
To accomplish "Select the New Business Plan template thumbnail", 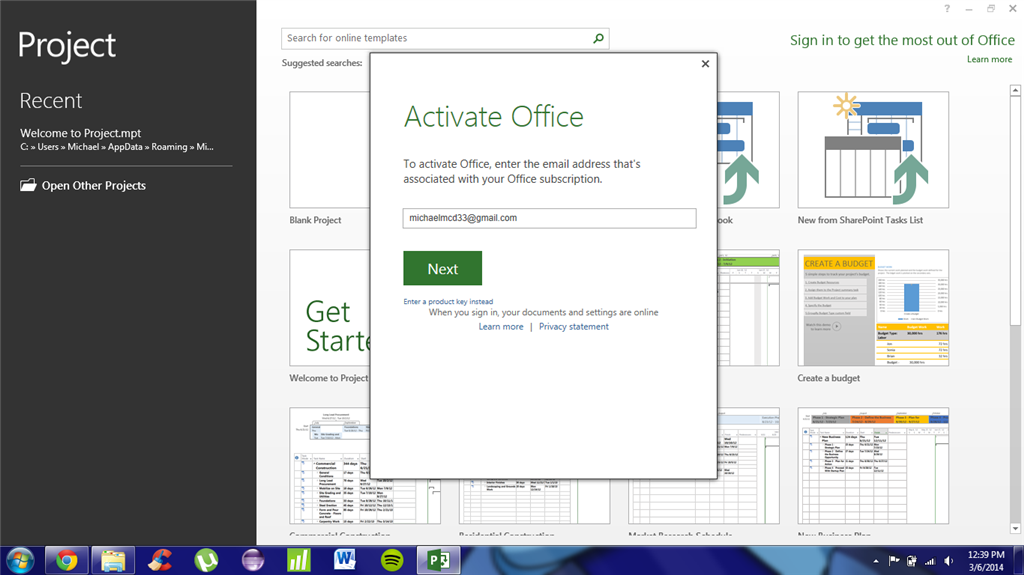I will coord(873,466).
